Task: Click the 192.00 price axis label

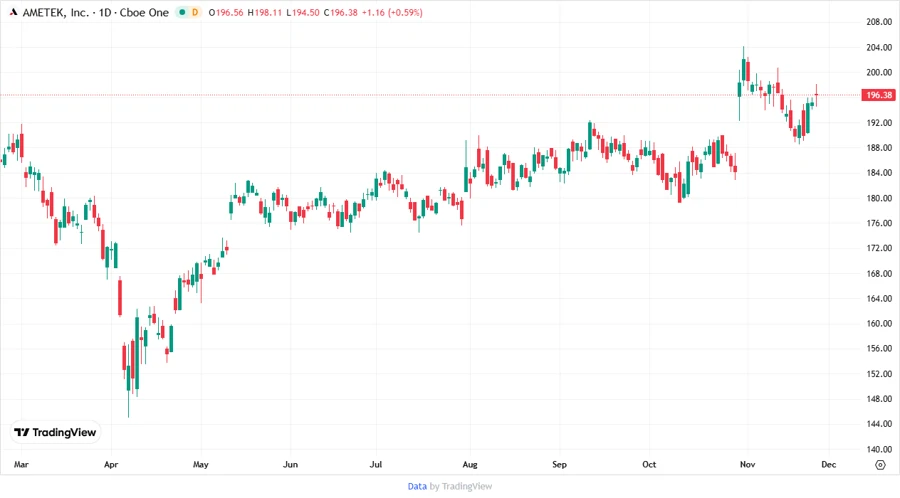Action: (879, 123)
